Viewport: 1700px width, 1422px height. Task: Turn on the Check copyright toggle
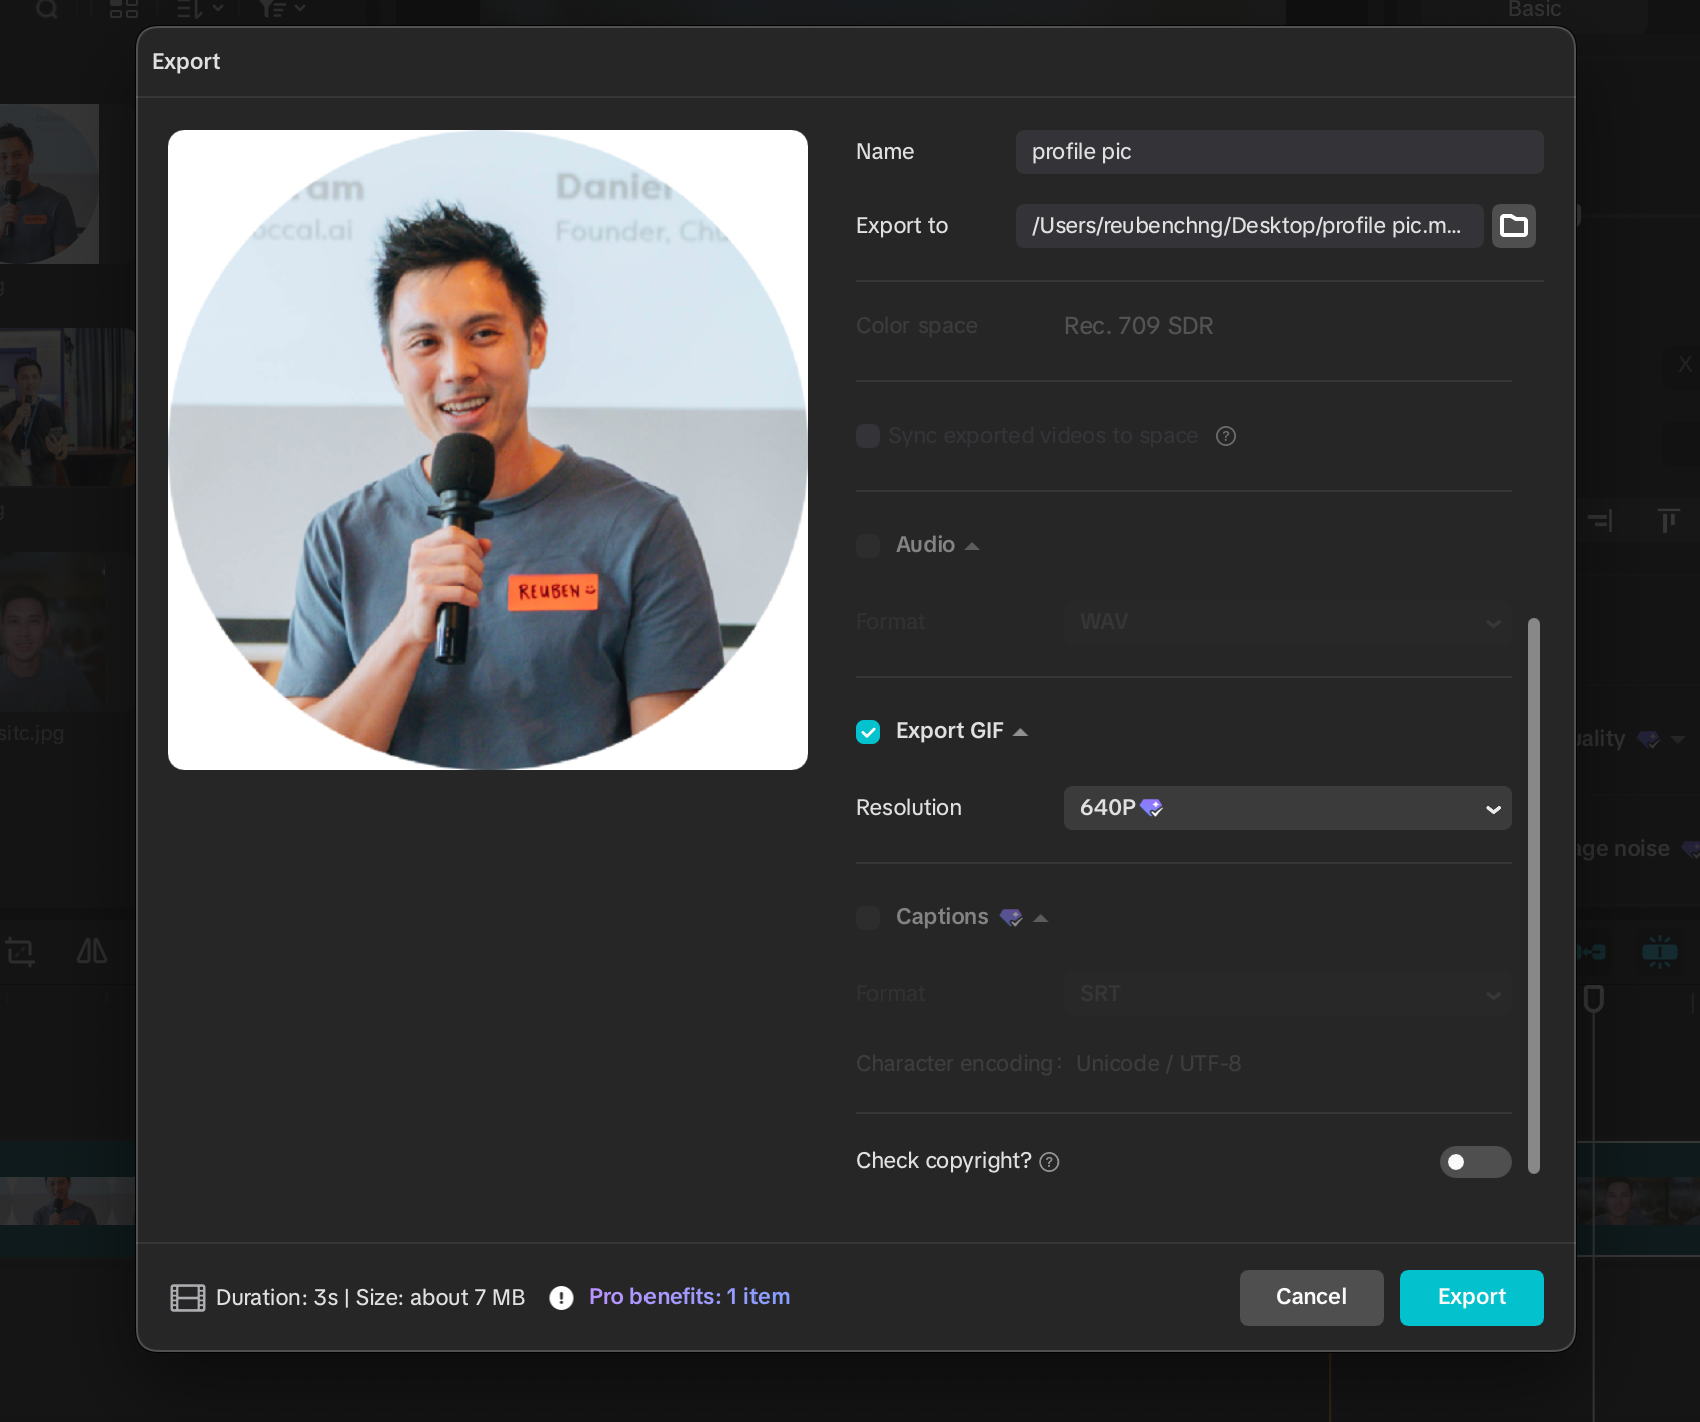[x=1475, y=1162]
